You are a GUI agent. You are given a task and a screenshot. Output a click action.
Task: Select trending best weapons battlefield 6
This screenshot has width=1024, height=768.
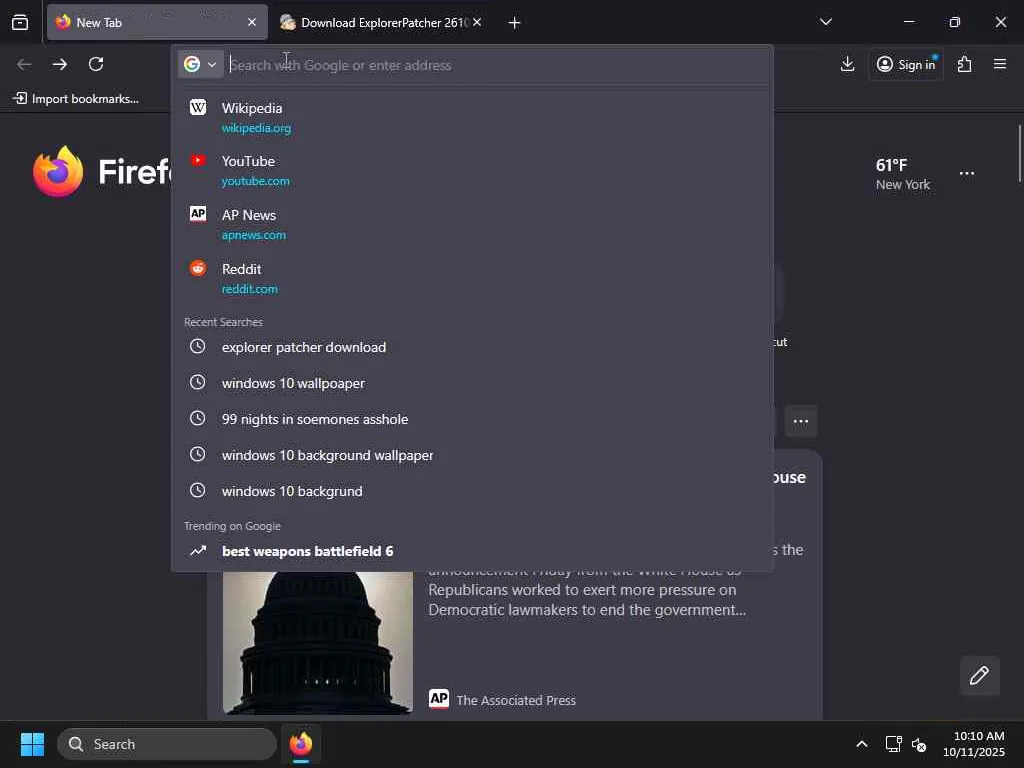472,551
